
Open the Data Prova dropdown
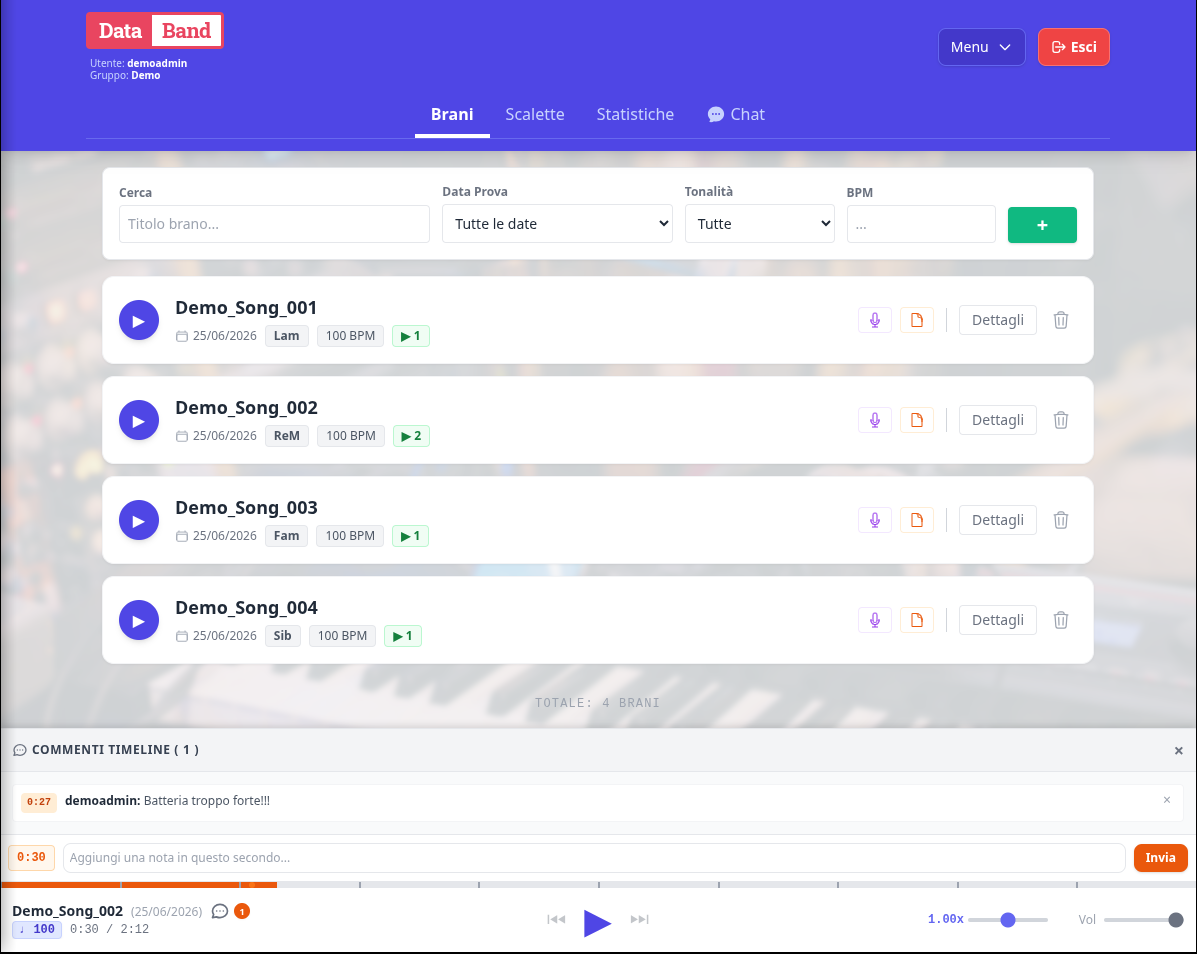click(557, 224)
